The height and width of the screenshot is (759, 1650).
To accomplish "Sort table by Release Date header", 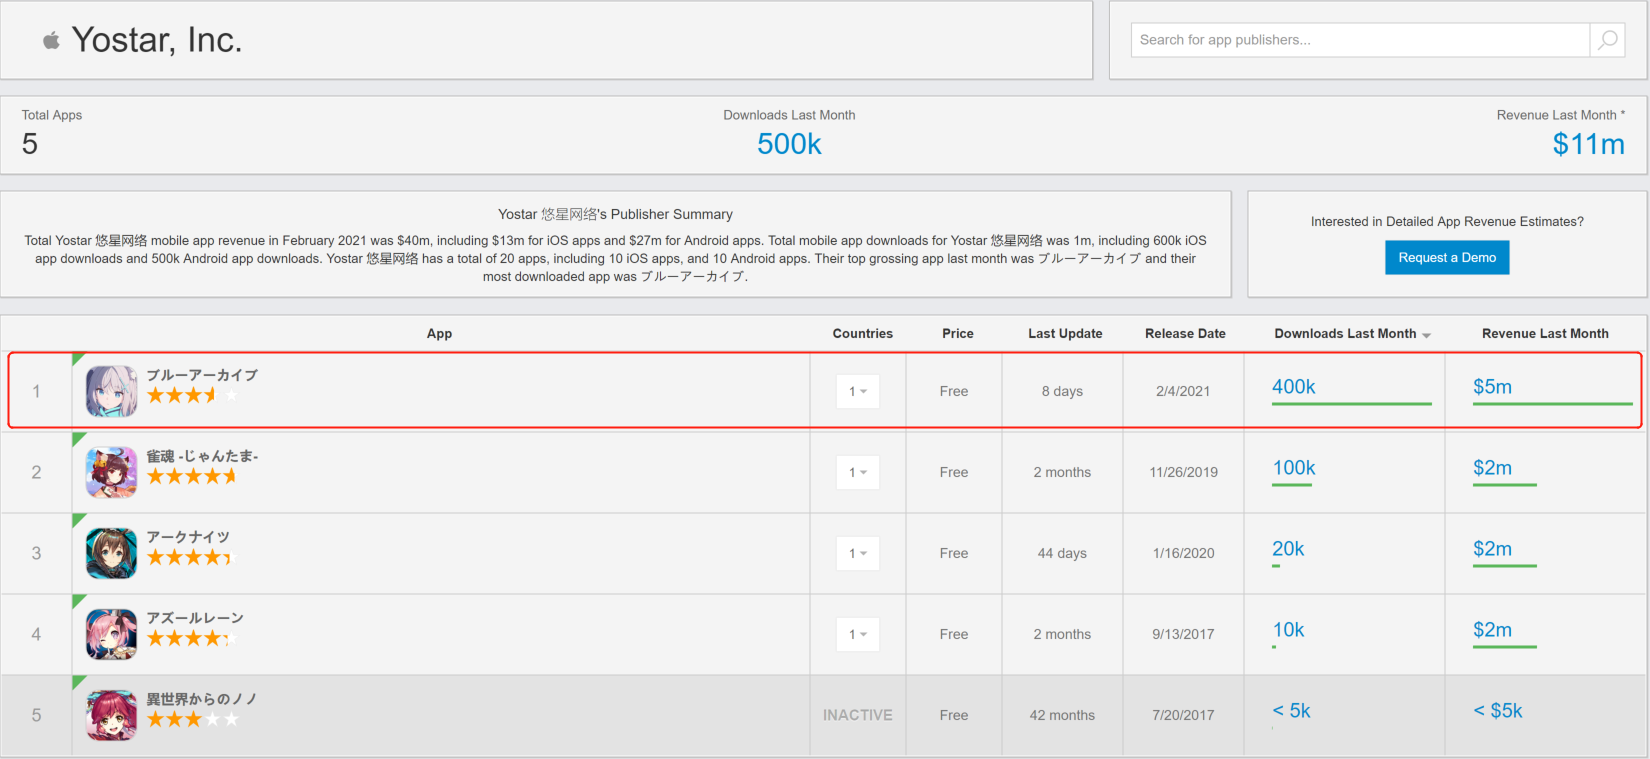I will click(x=1185, y=334).
